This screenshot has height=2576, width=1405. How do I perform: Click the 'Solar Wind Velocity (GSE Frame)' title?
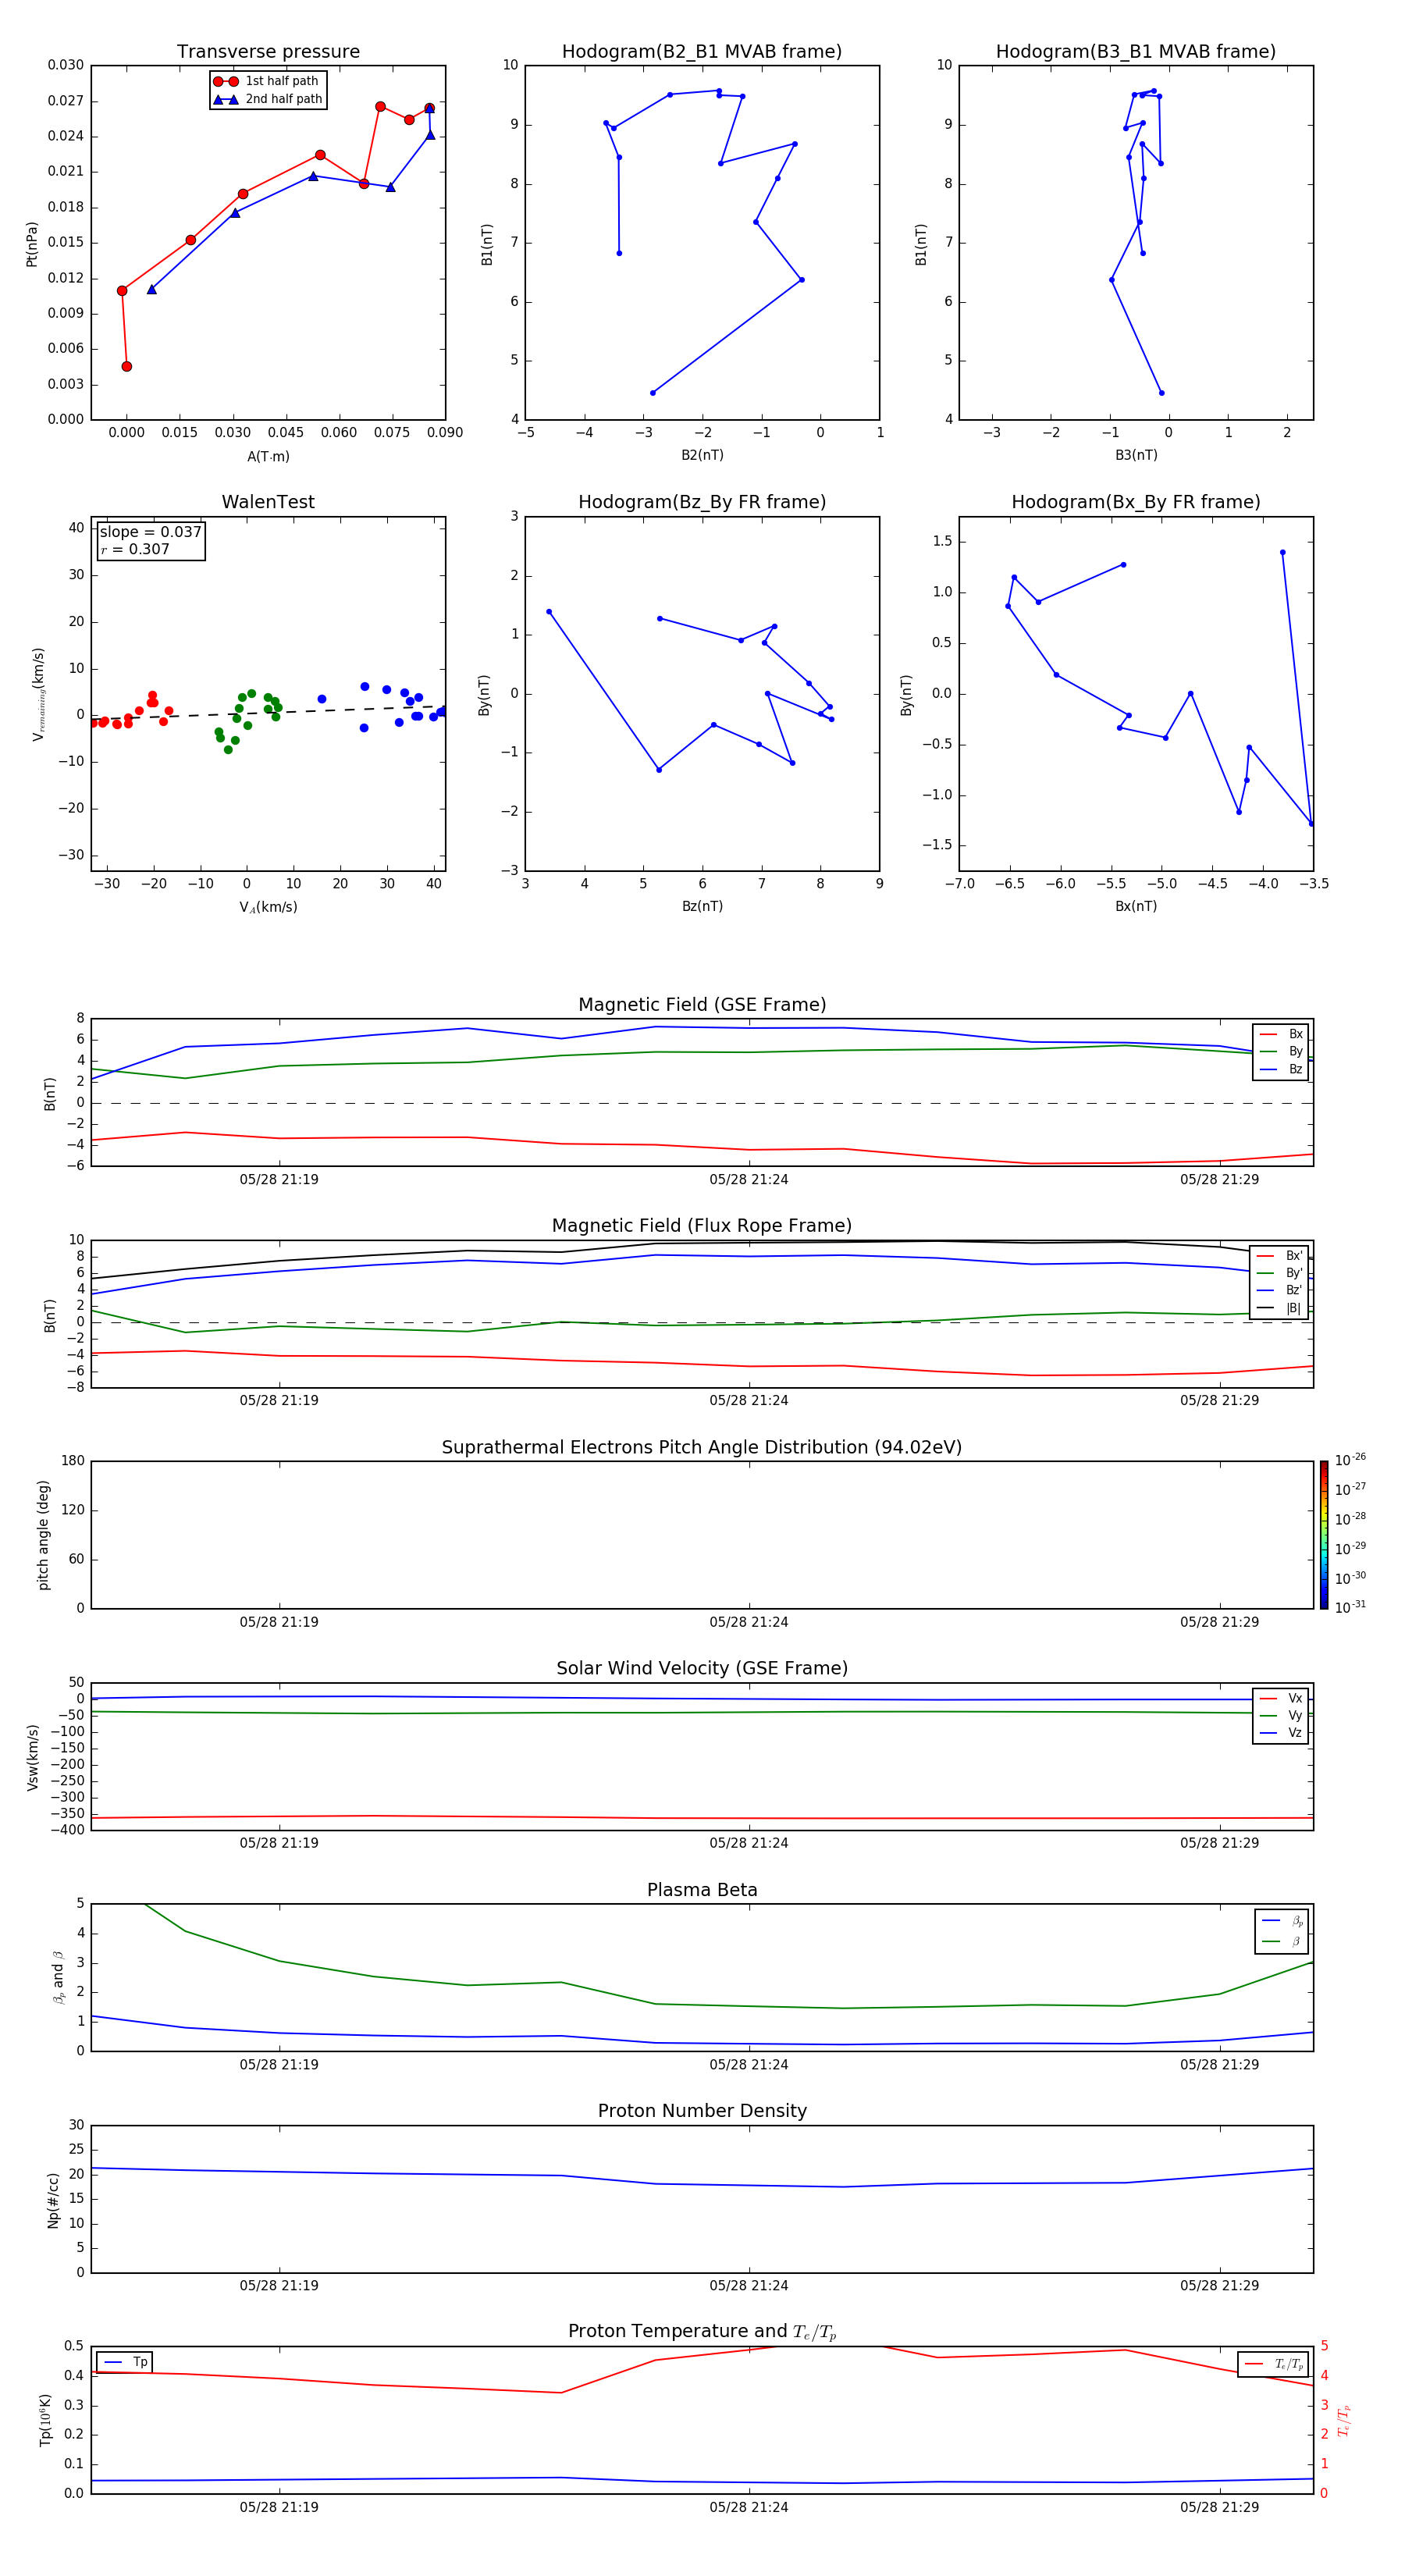pyautogui.click(x=702, y=1668)
